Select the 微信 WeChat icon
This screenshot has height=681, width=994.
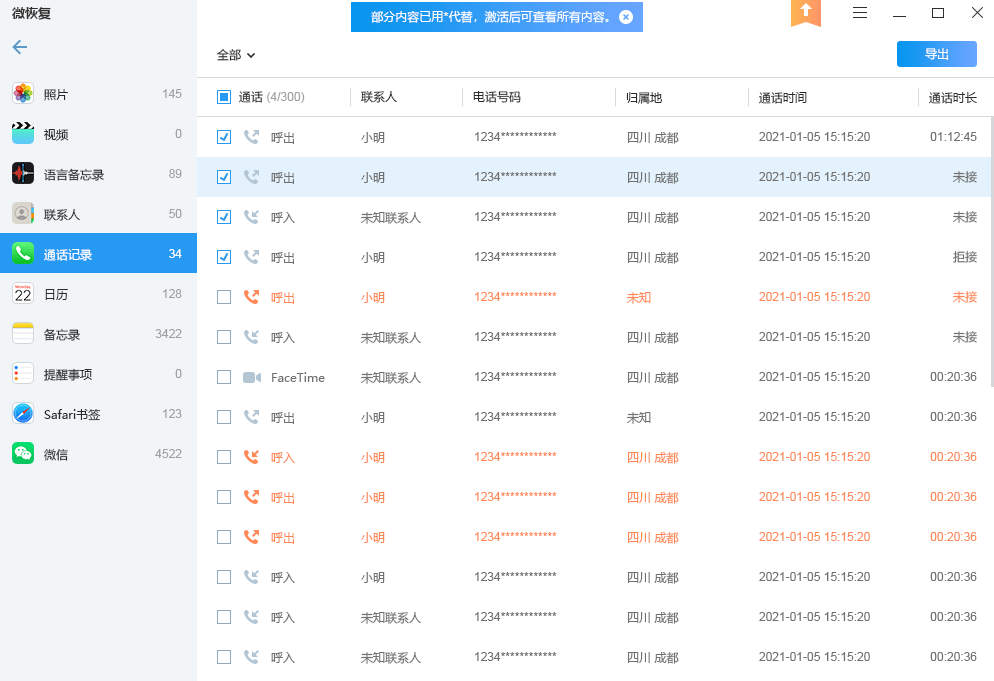23,454
